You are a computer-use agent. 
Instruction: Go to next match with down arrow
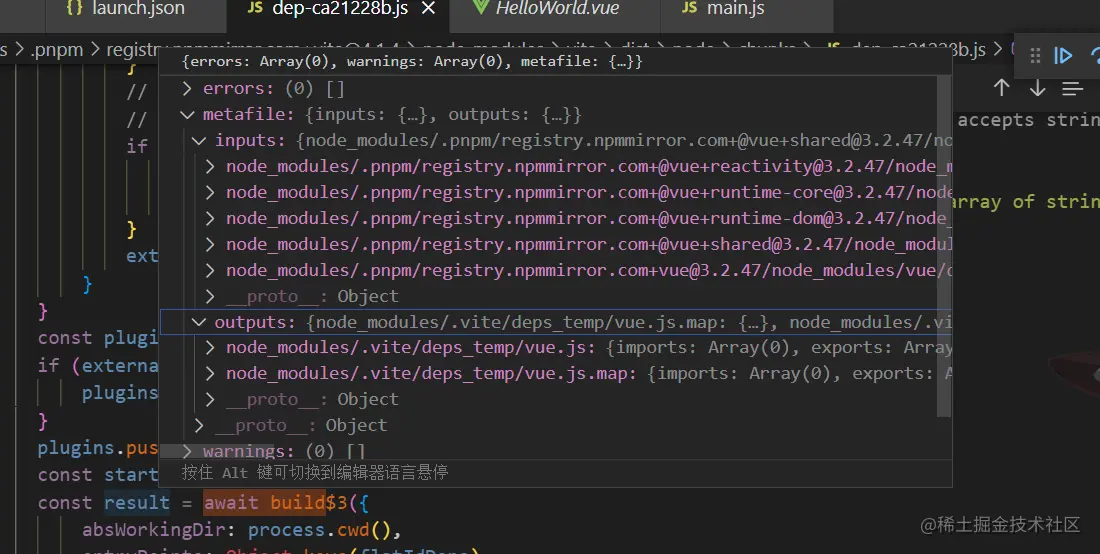pos(1037,88)
